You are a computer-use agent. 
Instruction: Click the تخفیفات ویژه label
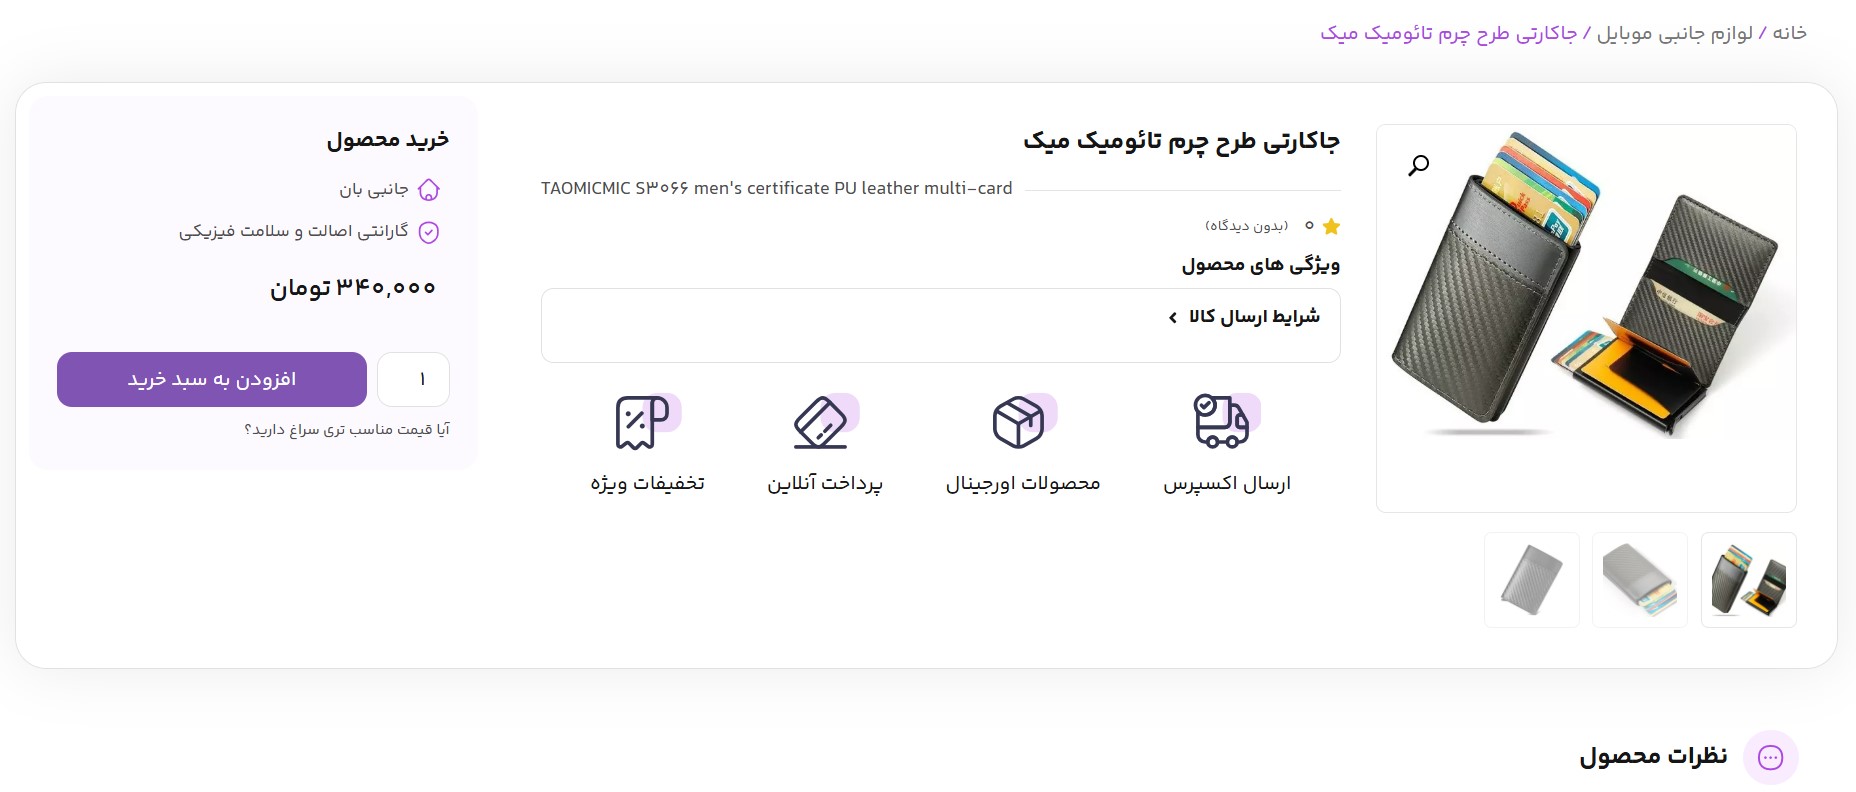pos(647,484)
